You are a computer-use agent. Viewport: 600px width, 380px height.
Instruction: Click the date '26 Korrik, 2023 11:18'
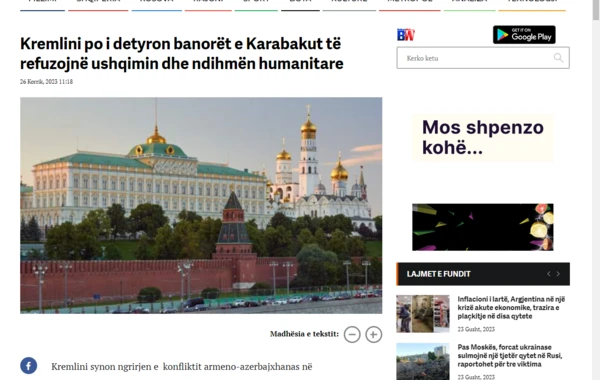[x=46, y=82]
